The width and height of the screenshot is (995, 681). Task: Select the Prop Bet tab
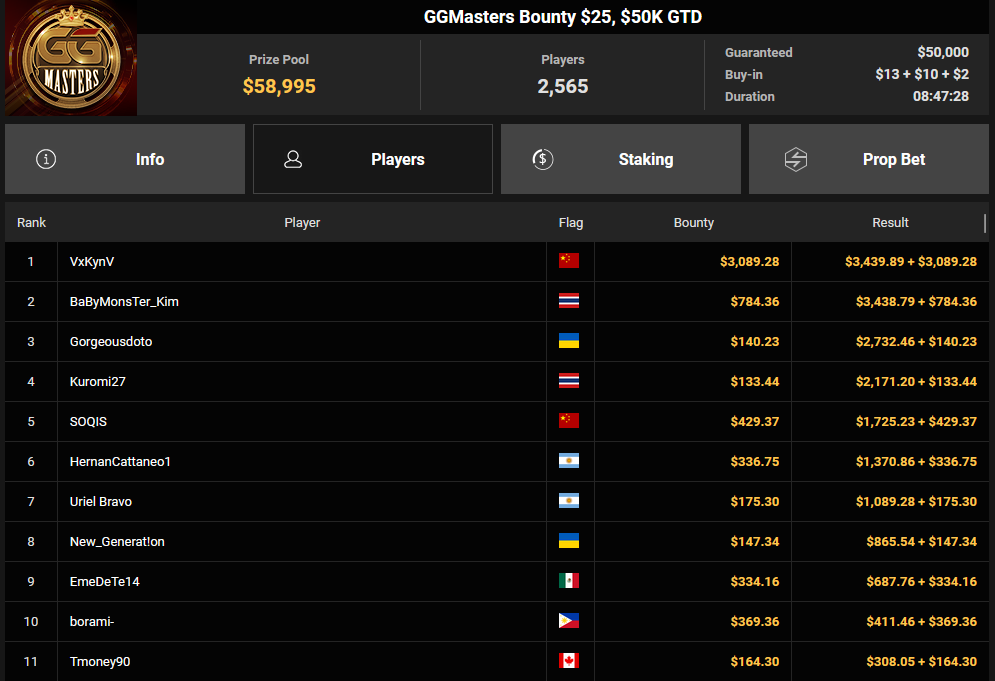tap(869, 159)
